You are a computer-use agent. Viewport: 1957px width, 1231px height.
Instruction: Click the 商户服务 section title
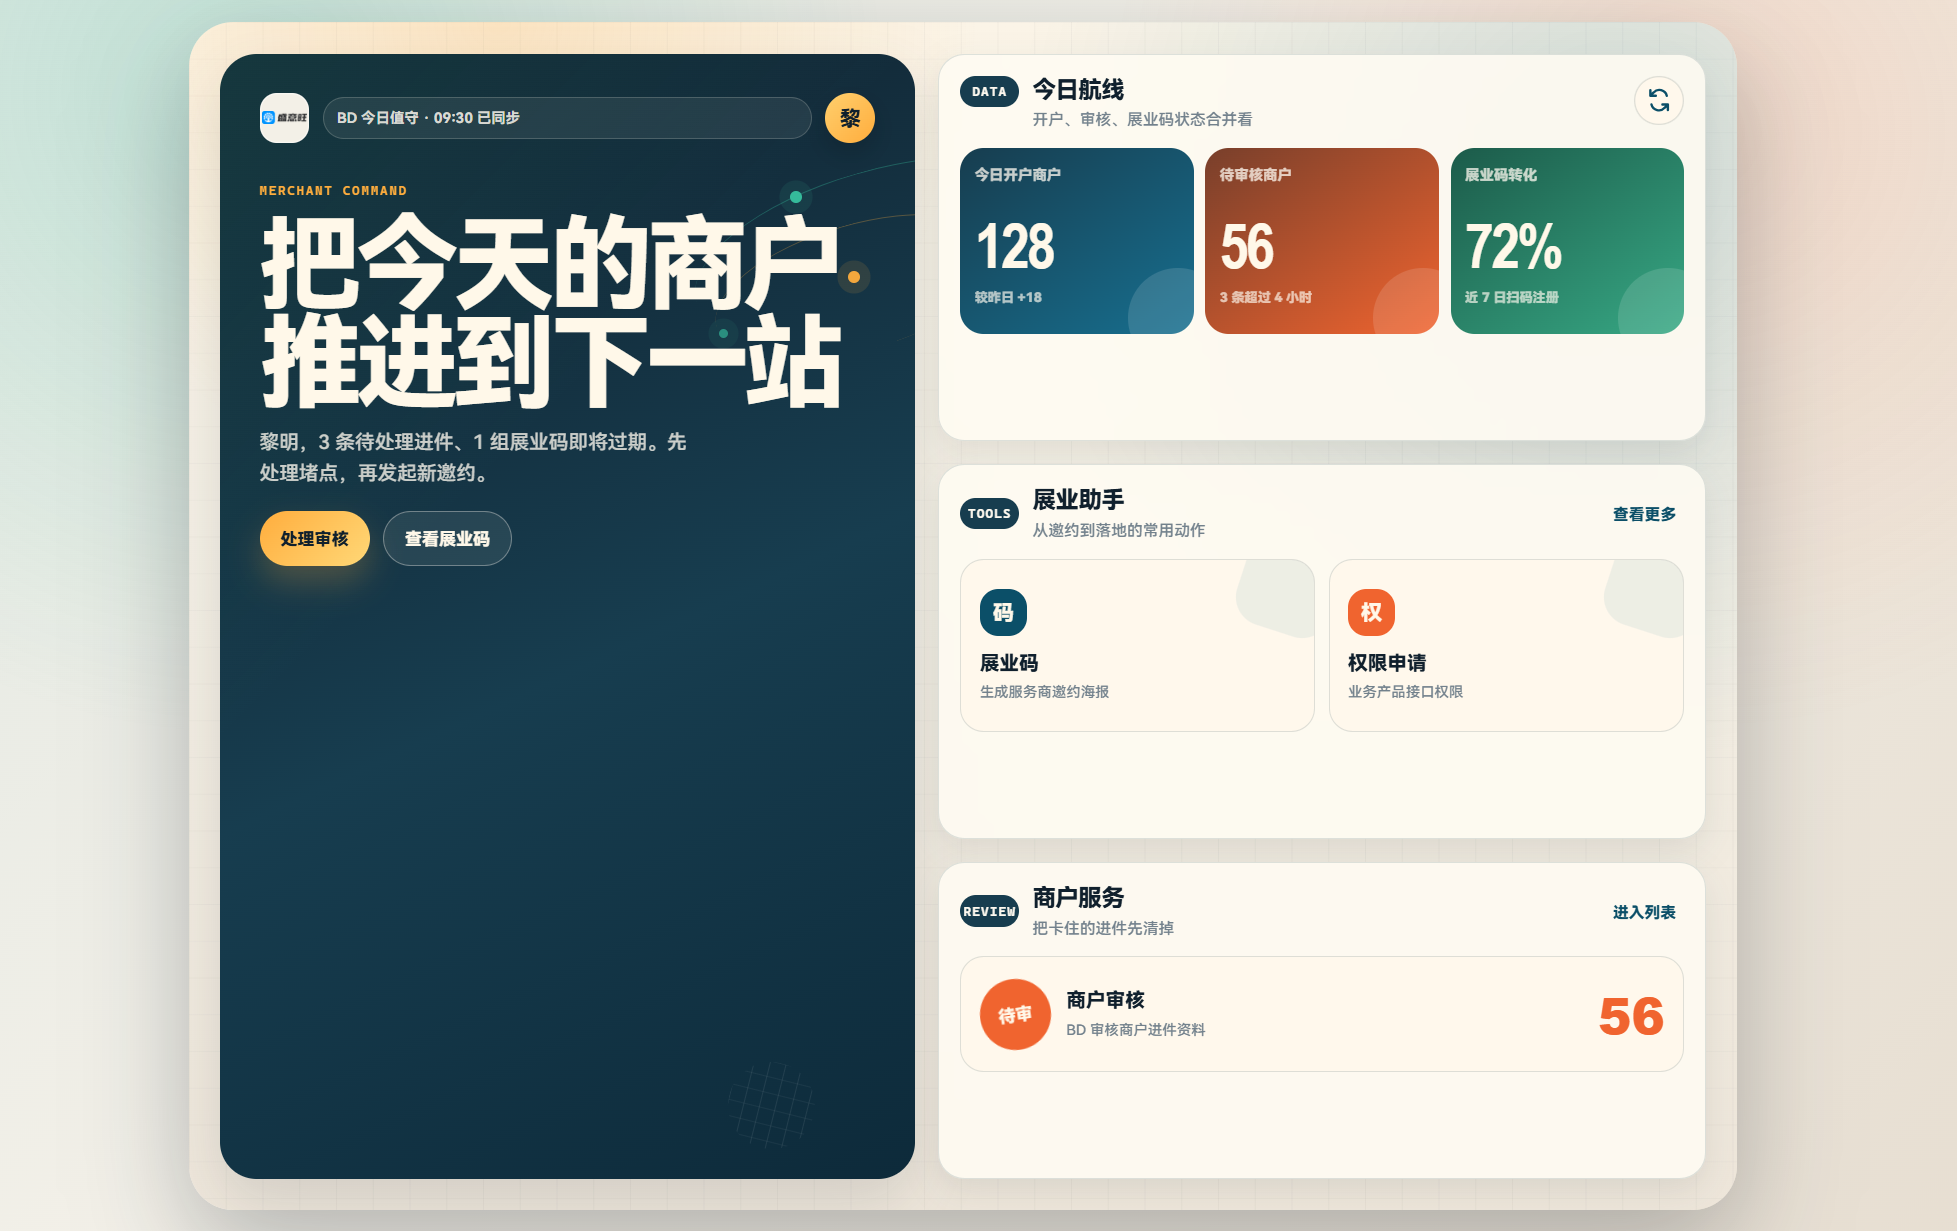tap(1078, 898)
